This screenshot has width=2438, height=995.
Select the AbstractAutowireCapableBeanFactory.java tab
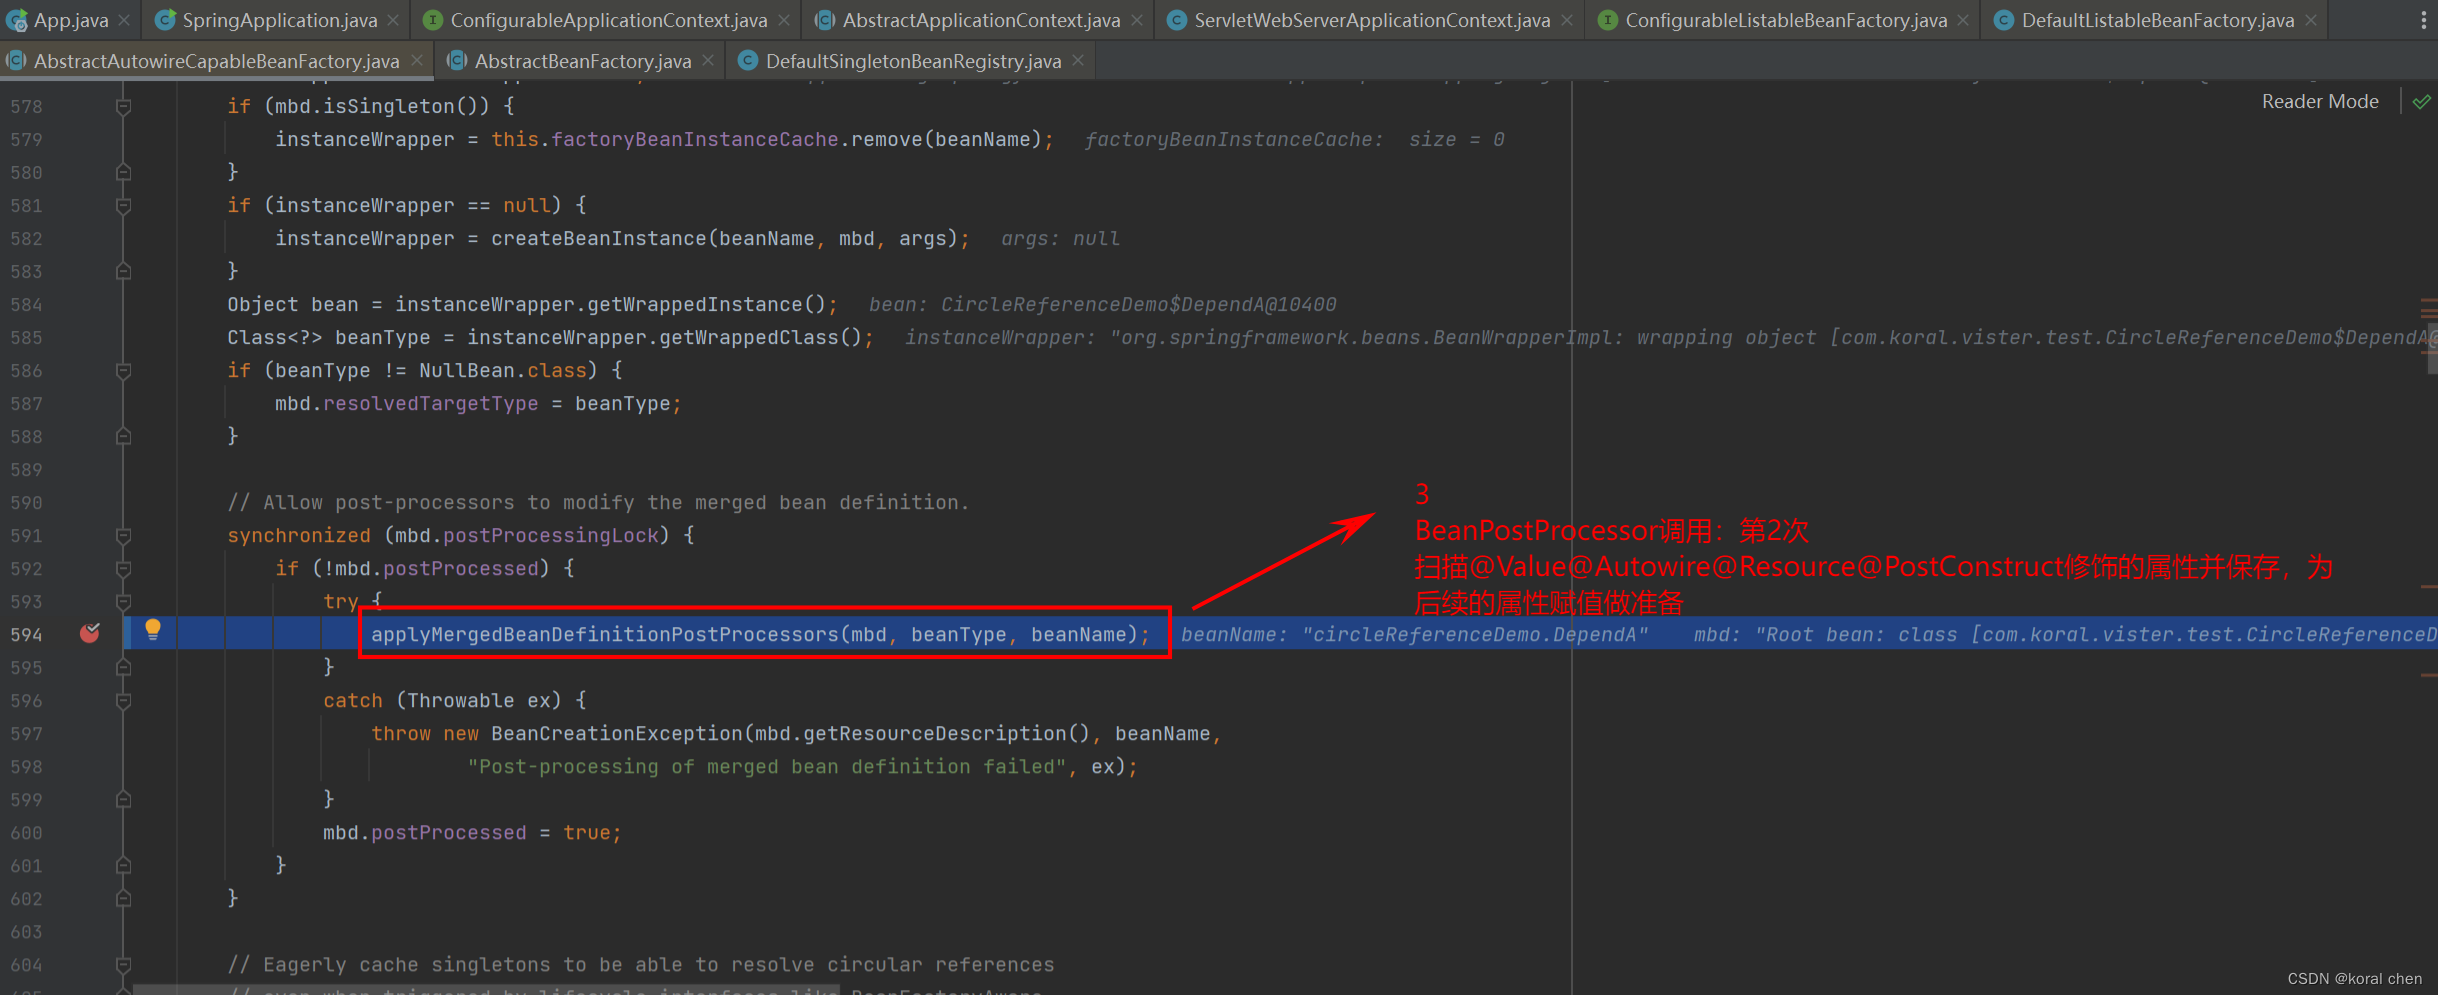[x=216, y=61]
